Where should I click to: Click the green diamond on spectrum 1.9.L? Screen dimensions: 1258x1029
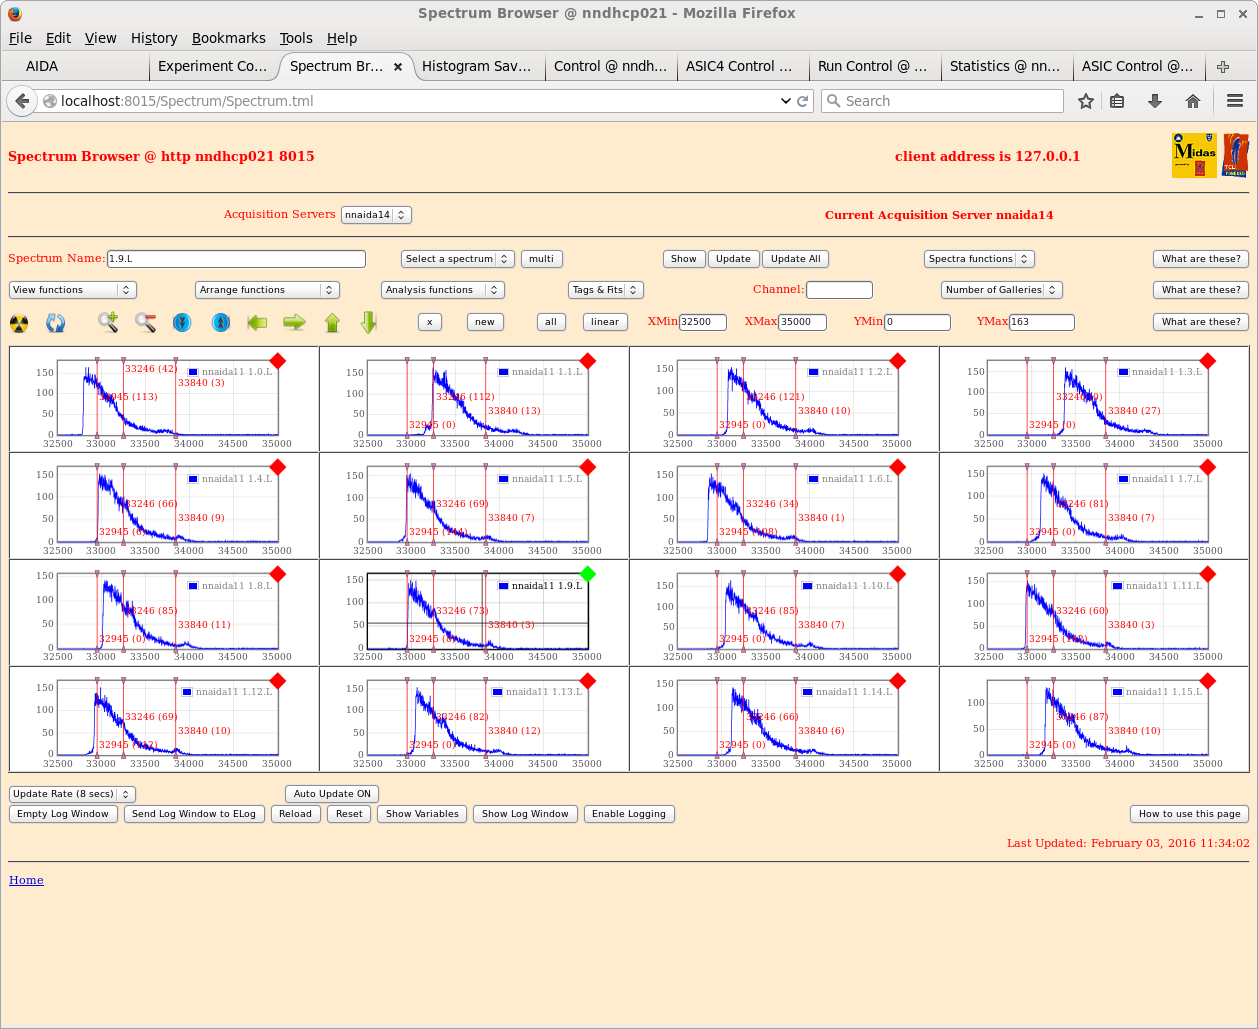(x=588, y=574)
